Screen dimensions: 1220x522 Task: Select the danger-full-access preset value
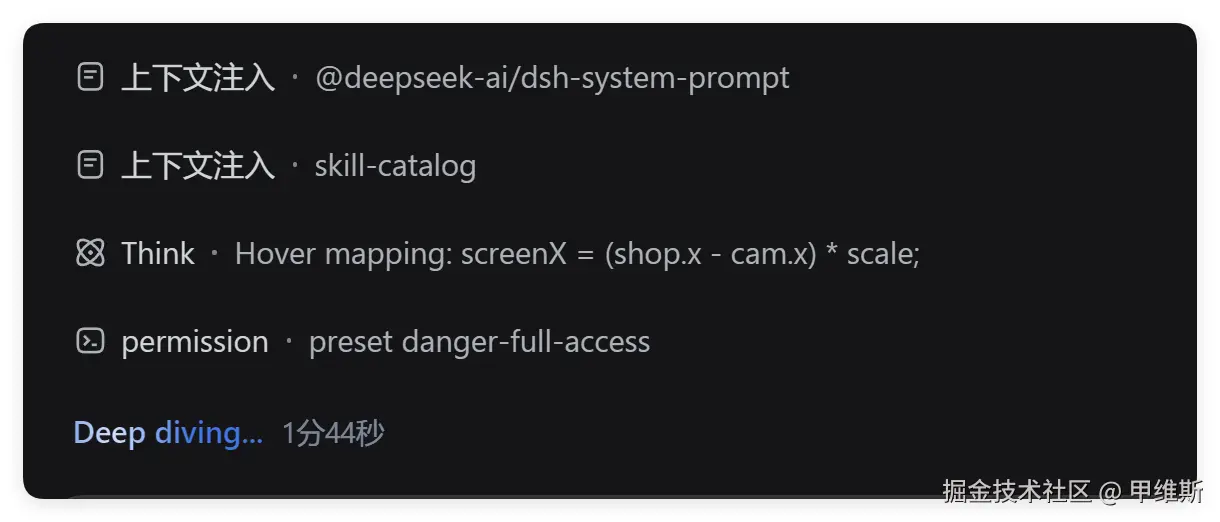click(526, 342)
